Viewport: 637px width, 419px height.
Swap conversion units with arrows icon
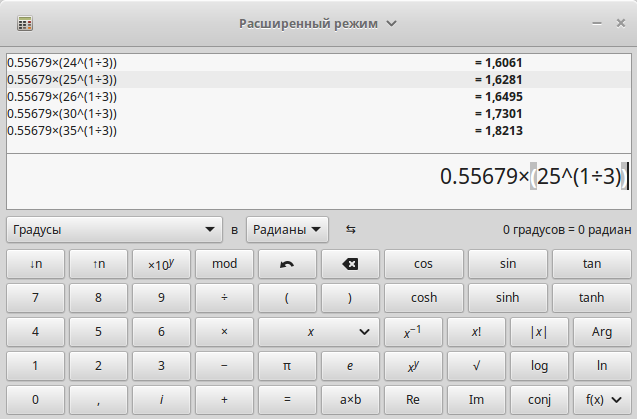point(351,230)
